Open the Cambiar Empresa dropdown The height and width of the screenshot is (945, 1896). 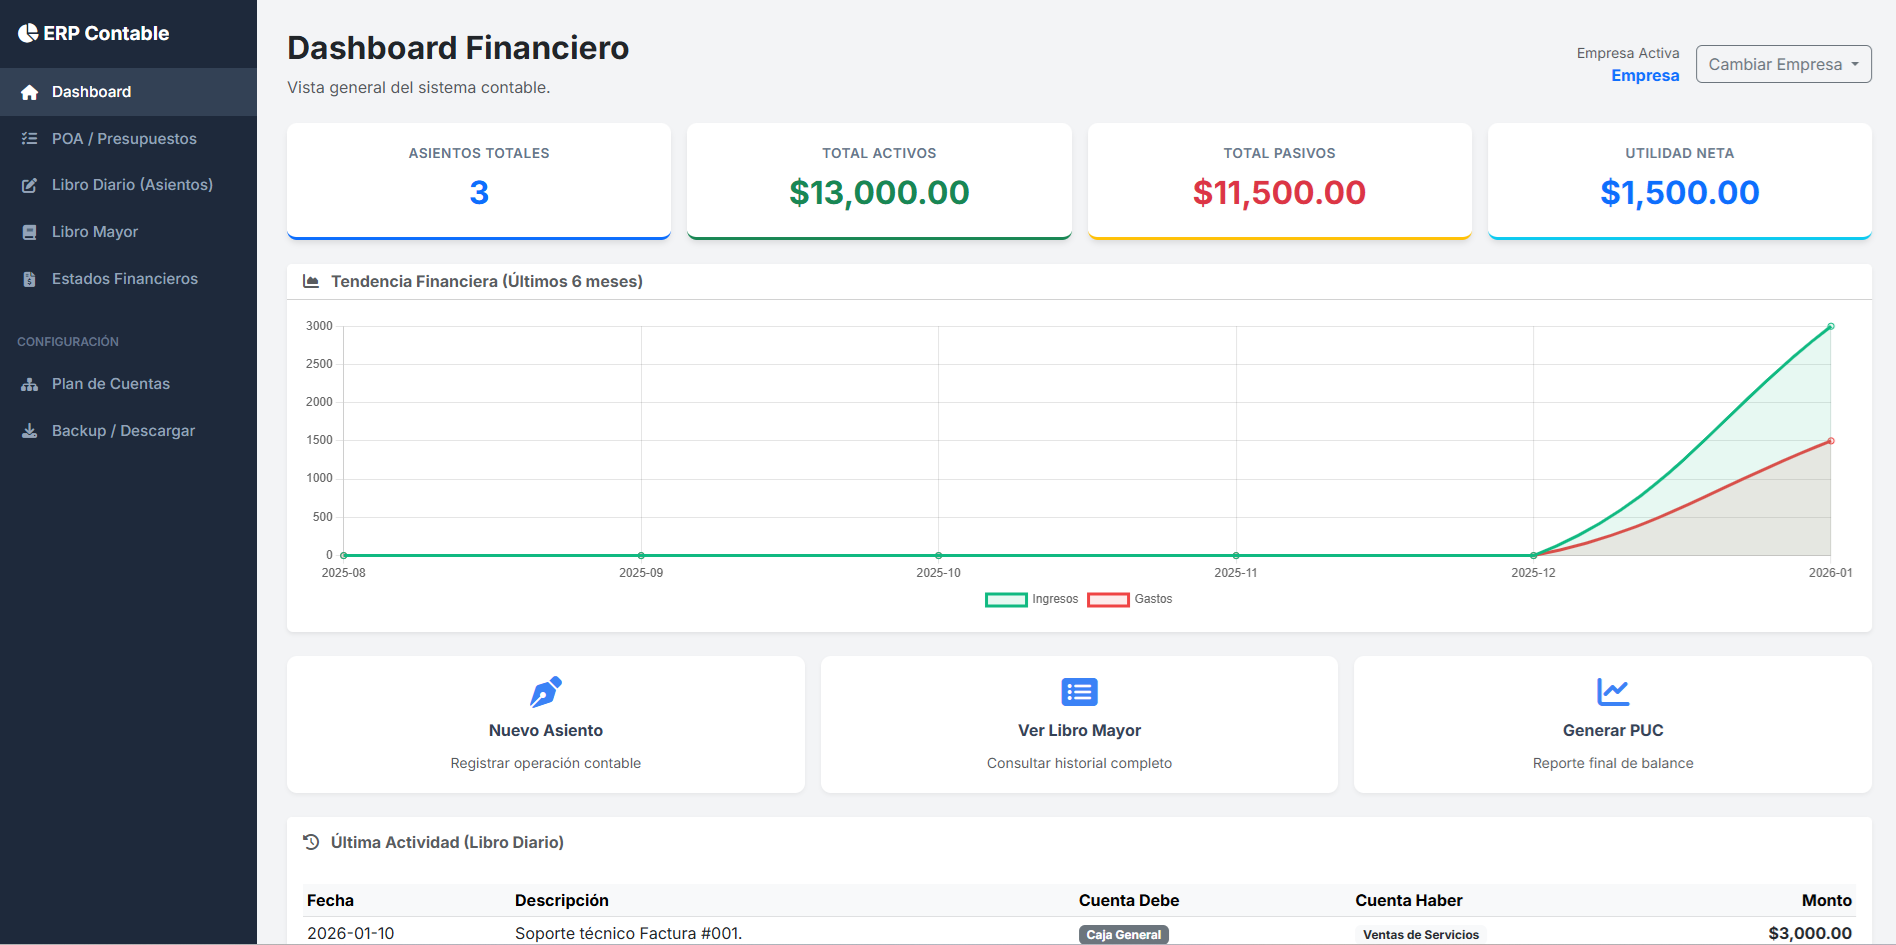[1783, 64]
